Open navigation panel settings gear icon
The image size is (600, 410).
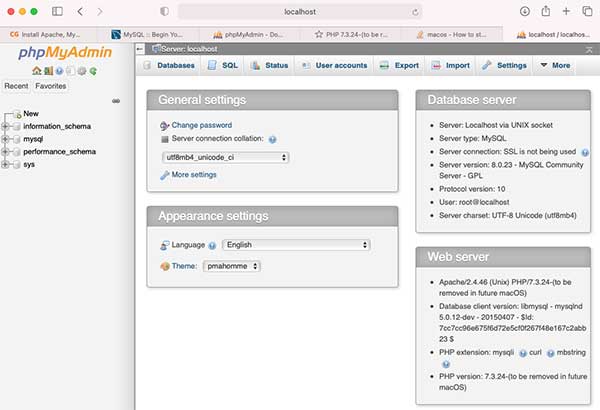[x=82, y=71]
